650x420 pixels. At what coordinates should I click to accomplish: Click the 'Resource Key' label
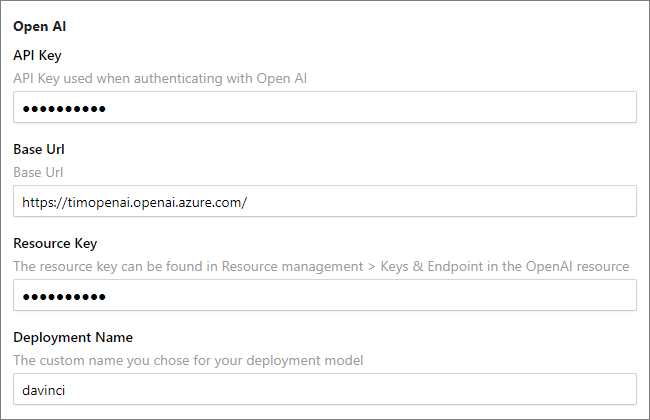tap(55, 243)
